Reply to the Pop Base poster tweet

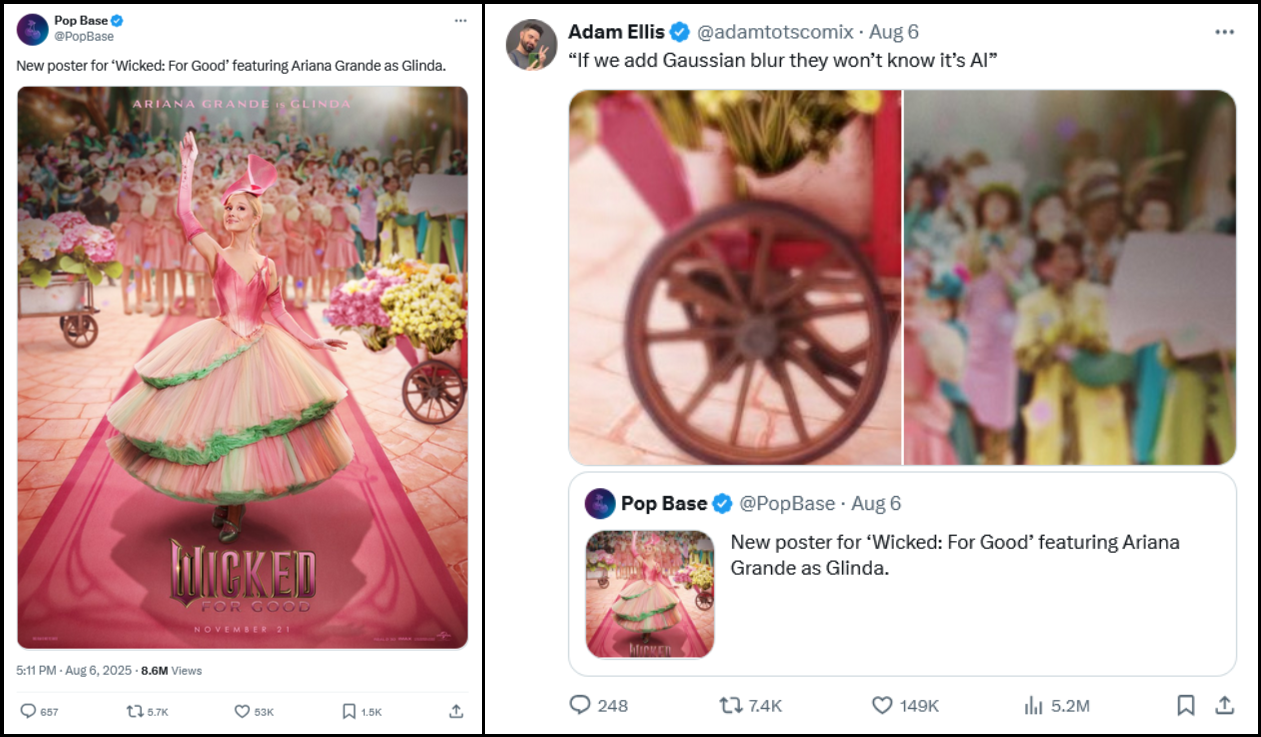pos(28,711)
